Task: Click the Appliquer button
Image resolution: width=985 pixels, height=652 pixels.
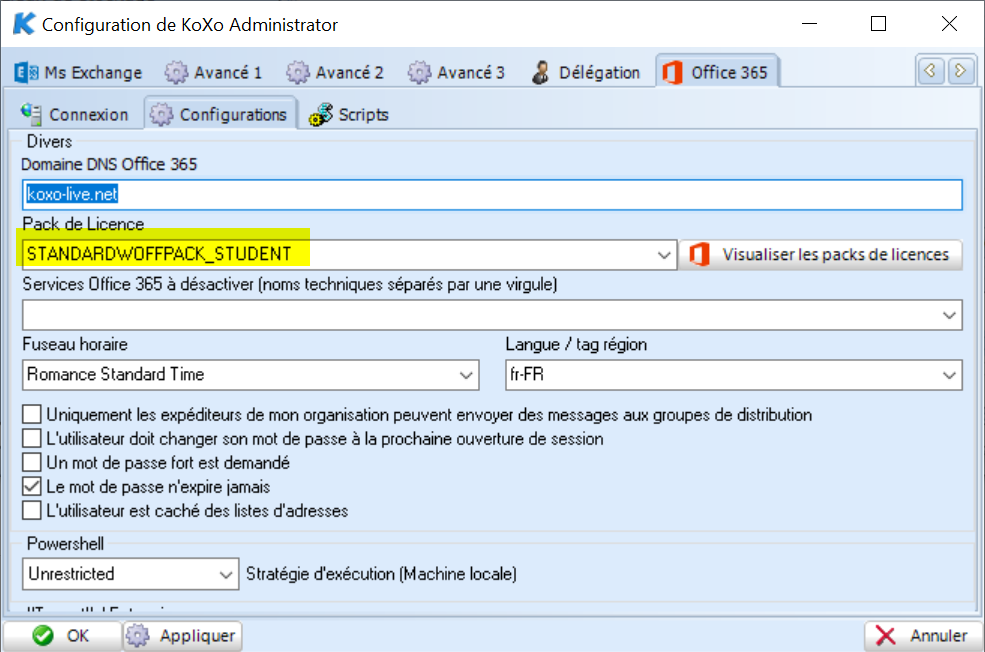Action: pos(182,636)
